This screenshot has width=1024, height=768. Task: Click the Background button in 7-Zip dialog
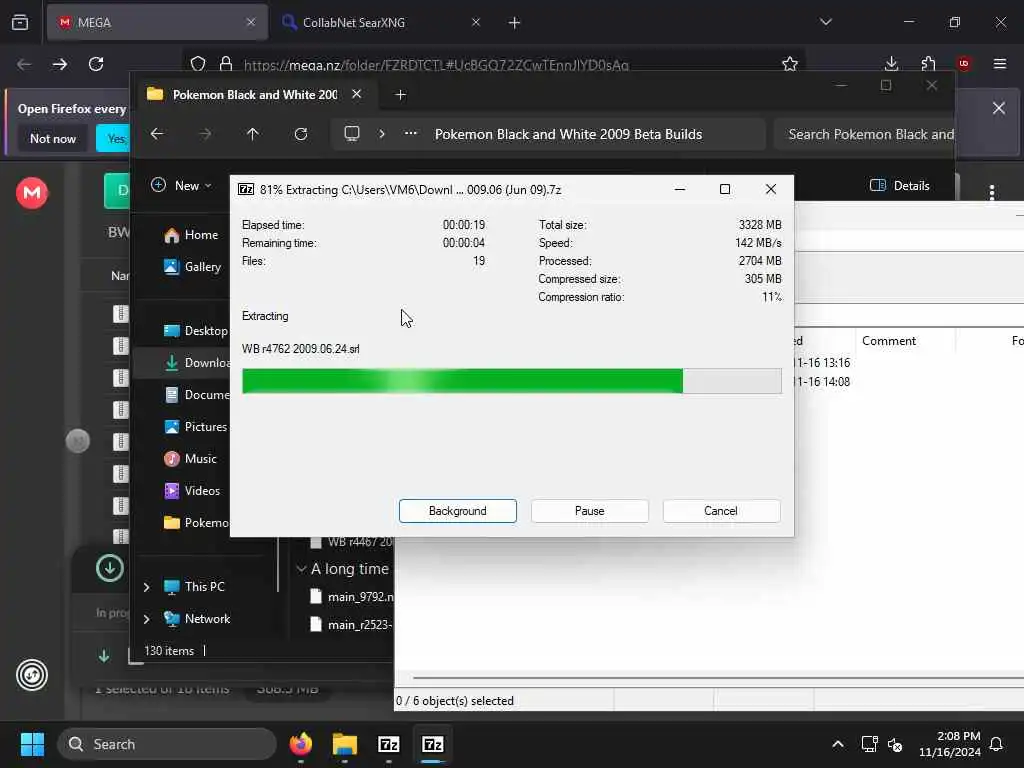[x=457, y=511]
